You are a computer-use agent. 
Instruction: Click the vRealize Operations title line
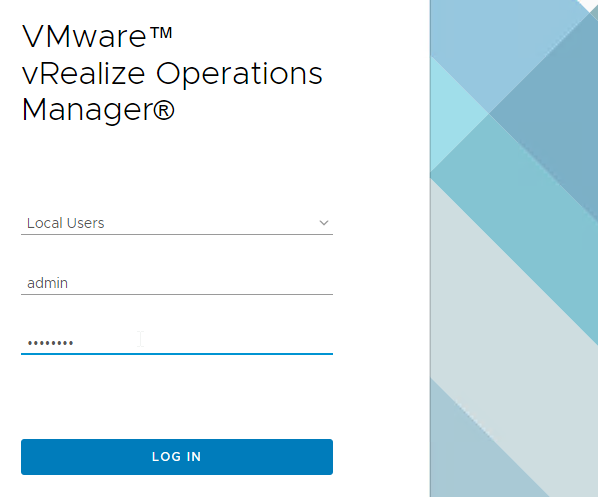[172, 74]
